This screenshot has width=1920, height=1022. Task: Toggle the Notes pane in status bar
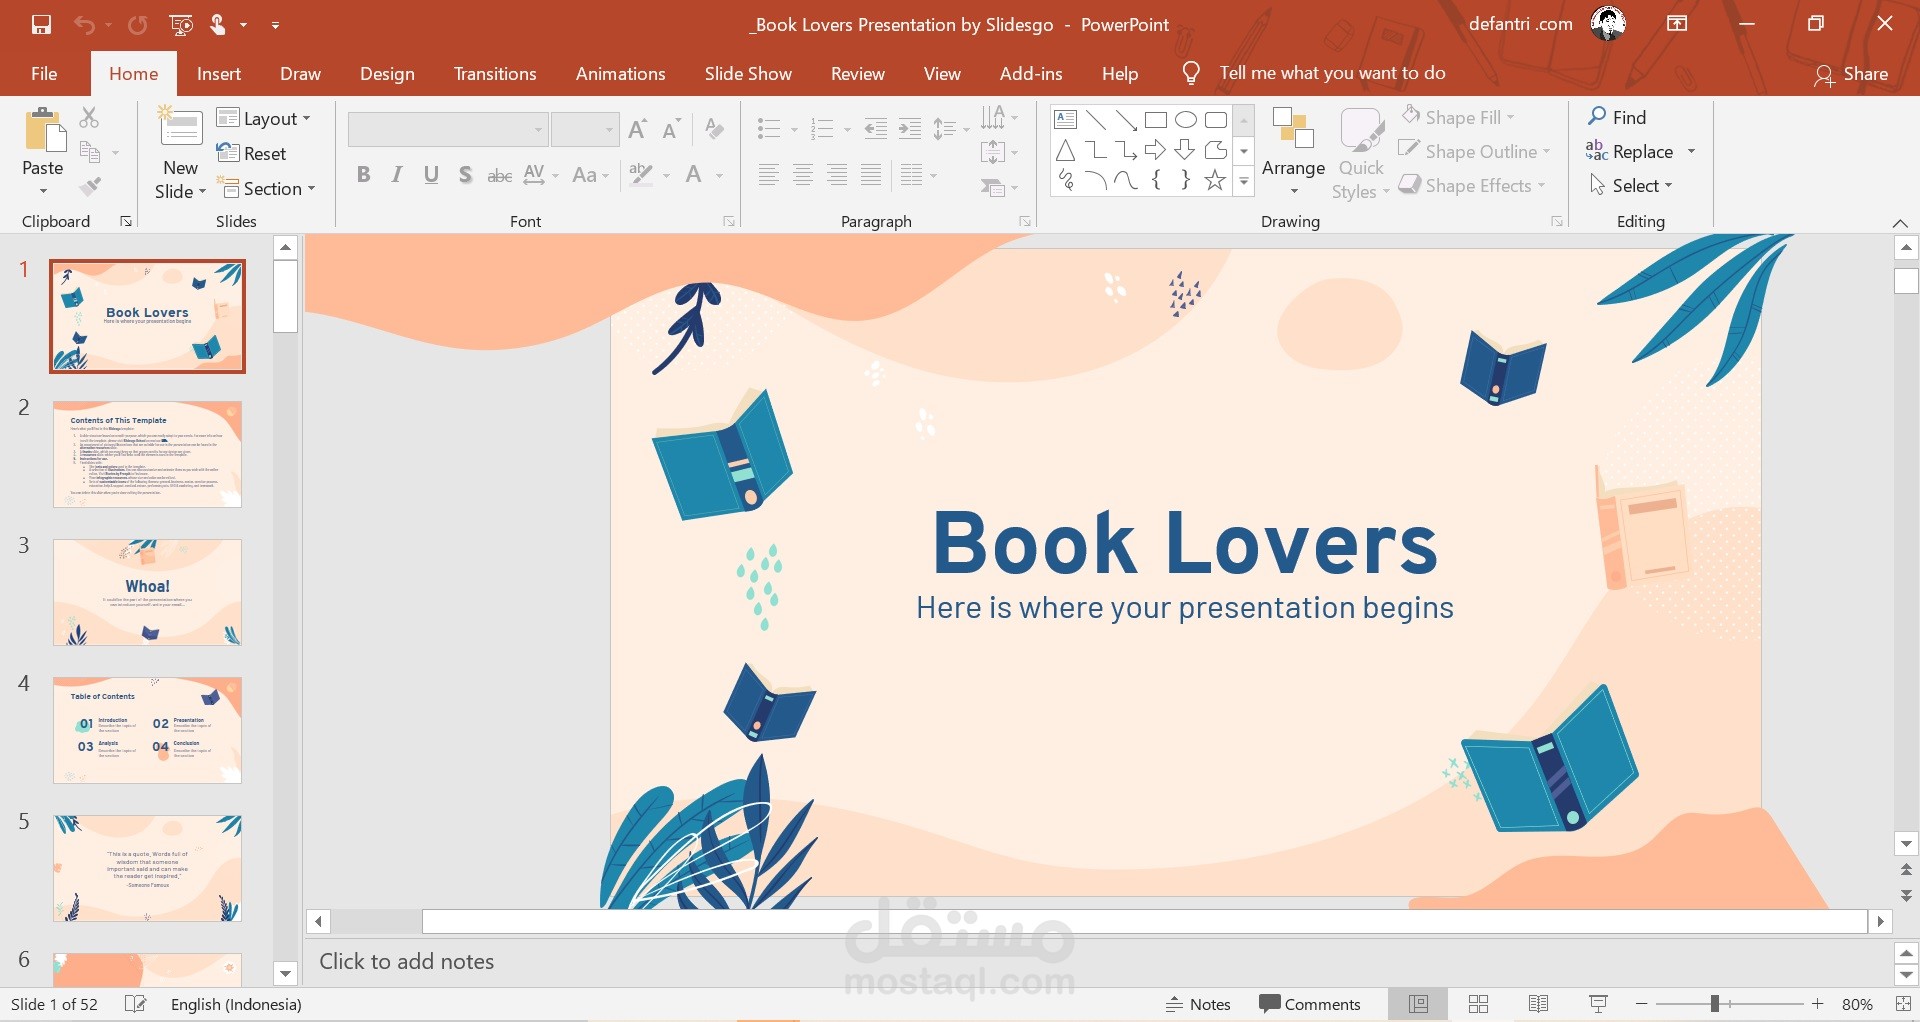(1198, 1004)
